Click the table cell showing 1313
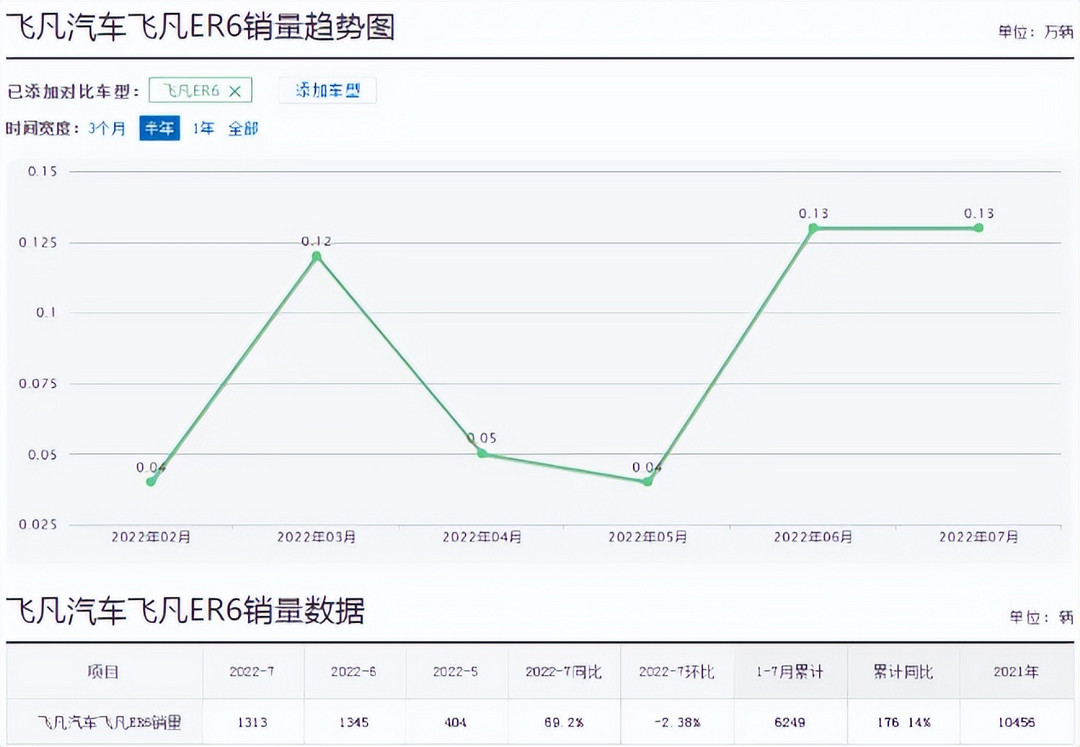1080x747 pixels. coord(252,722)
